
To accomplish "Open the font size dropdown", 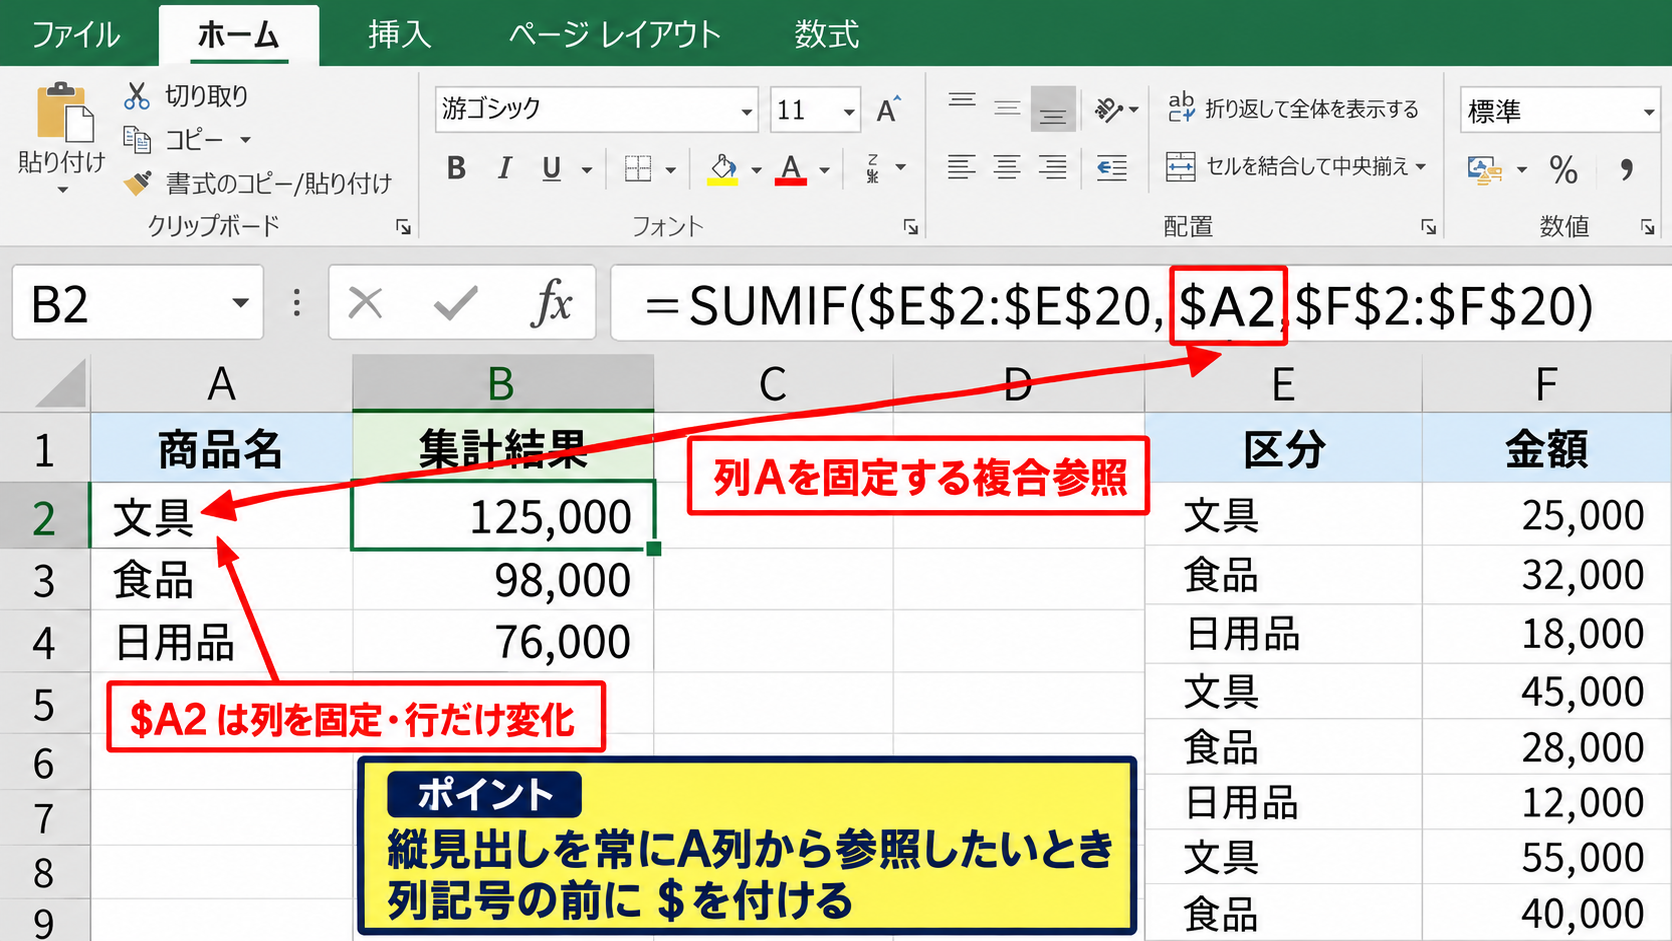I will [x=849, y=111].
